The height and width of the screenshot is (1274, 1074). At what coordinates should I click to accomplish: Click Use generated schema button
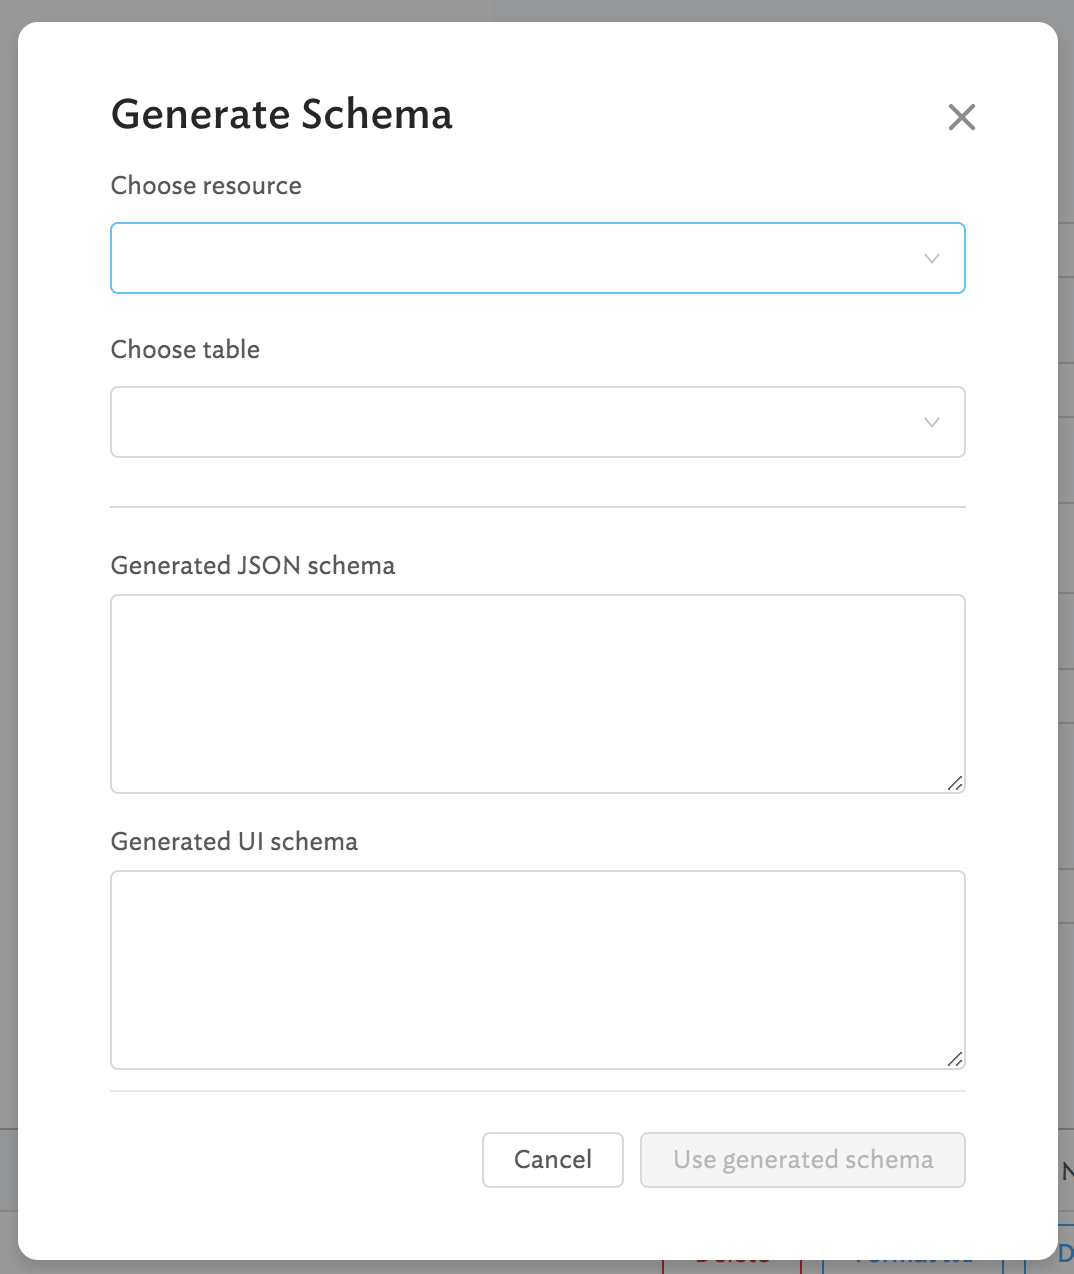[x=802, y=1160]
